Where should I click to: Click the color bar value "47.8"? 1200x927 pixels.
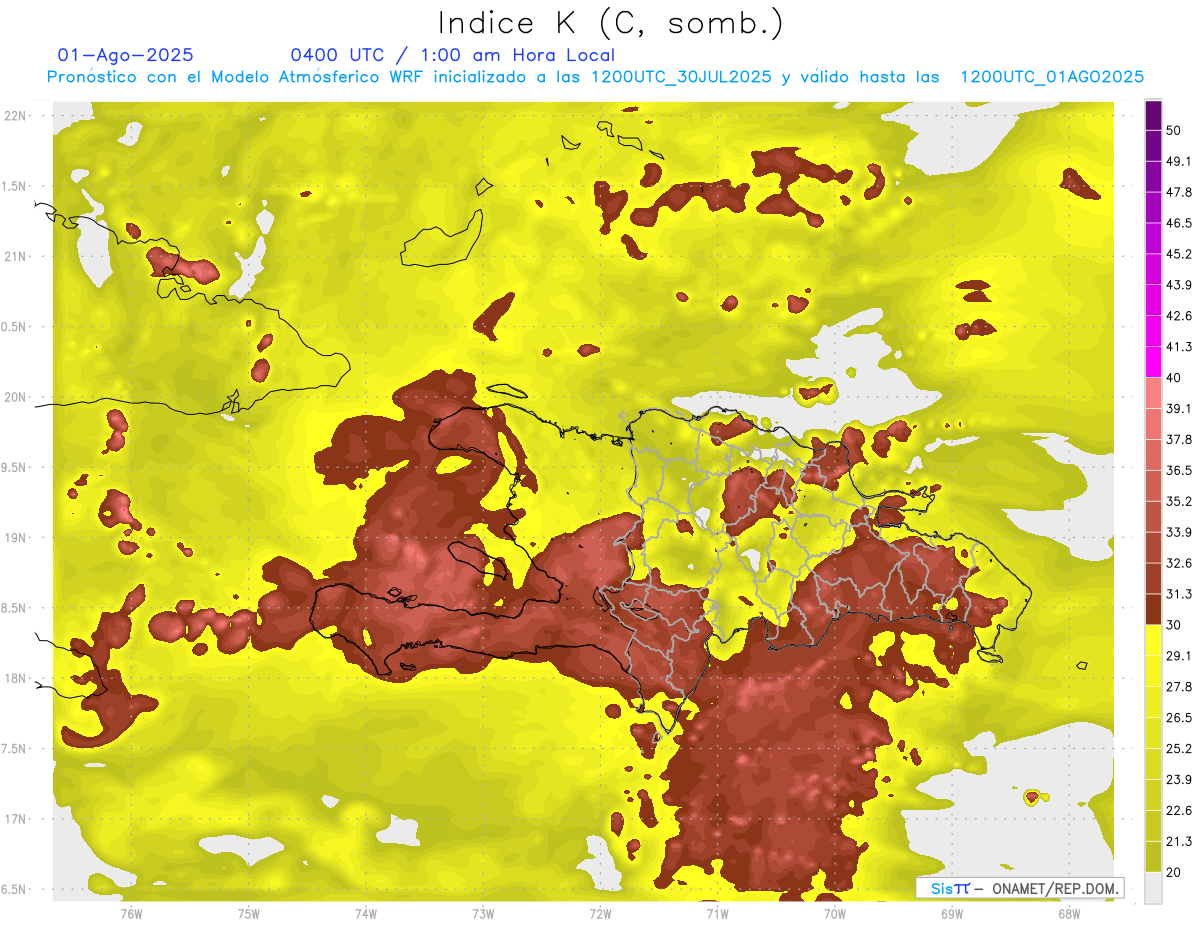tap(1178, 192)
